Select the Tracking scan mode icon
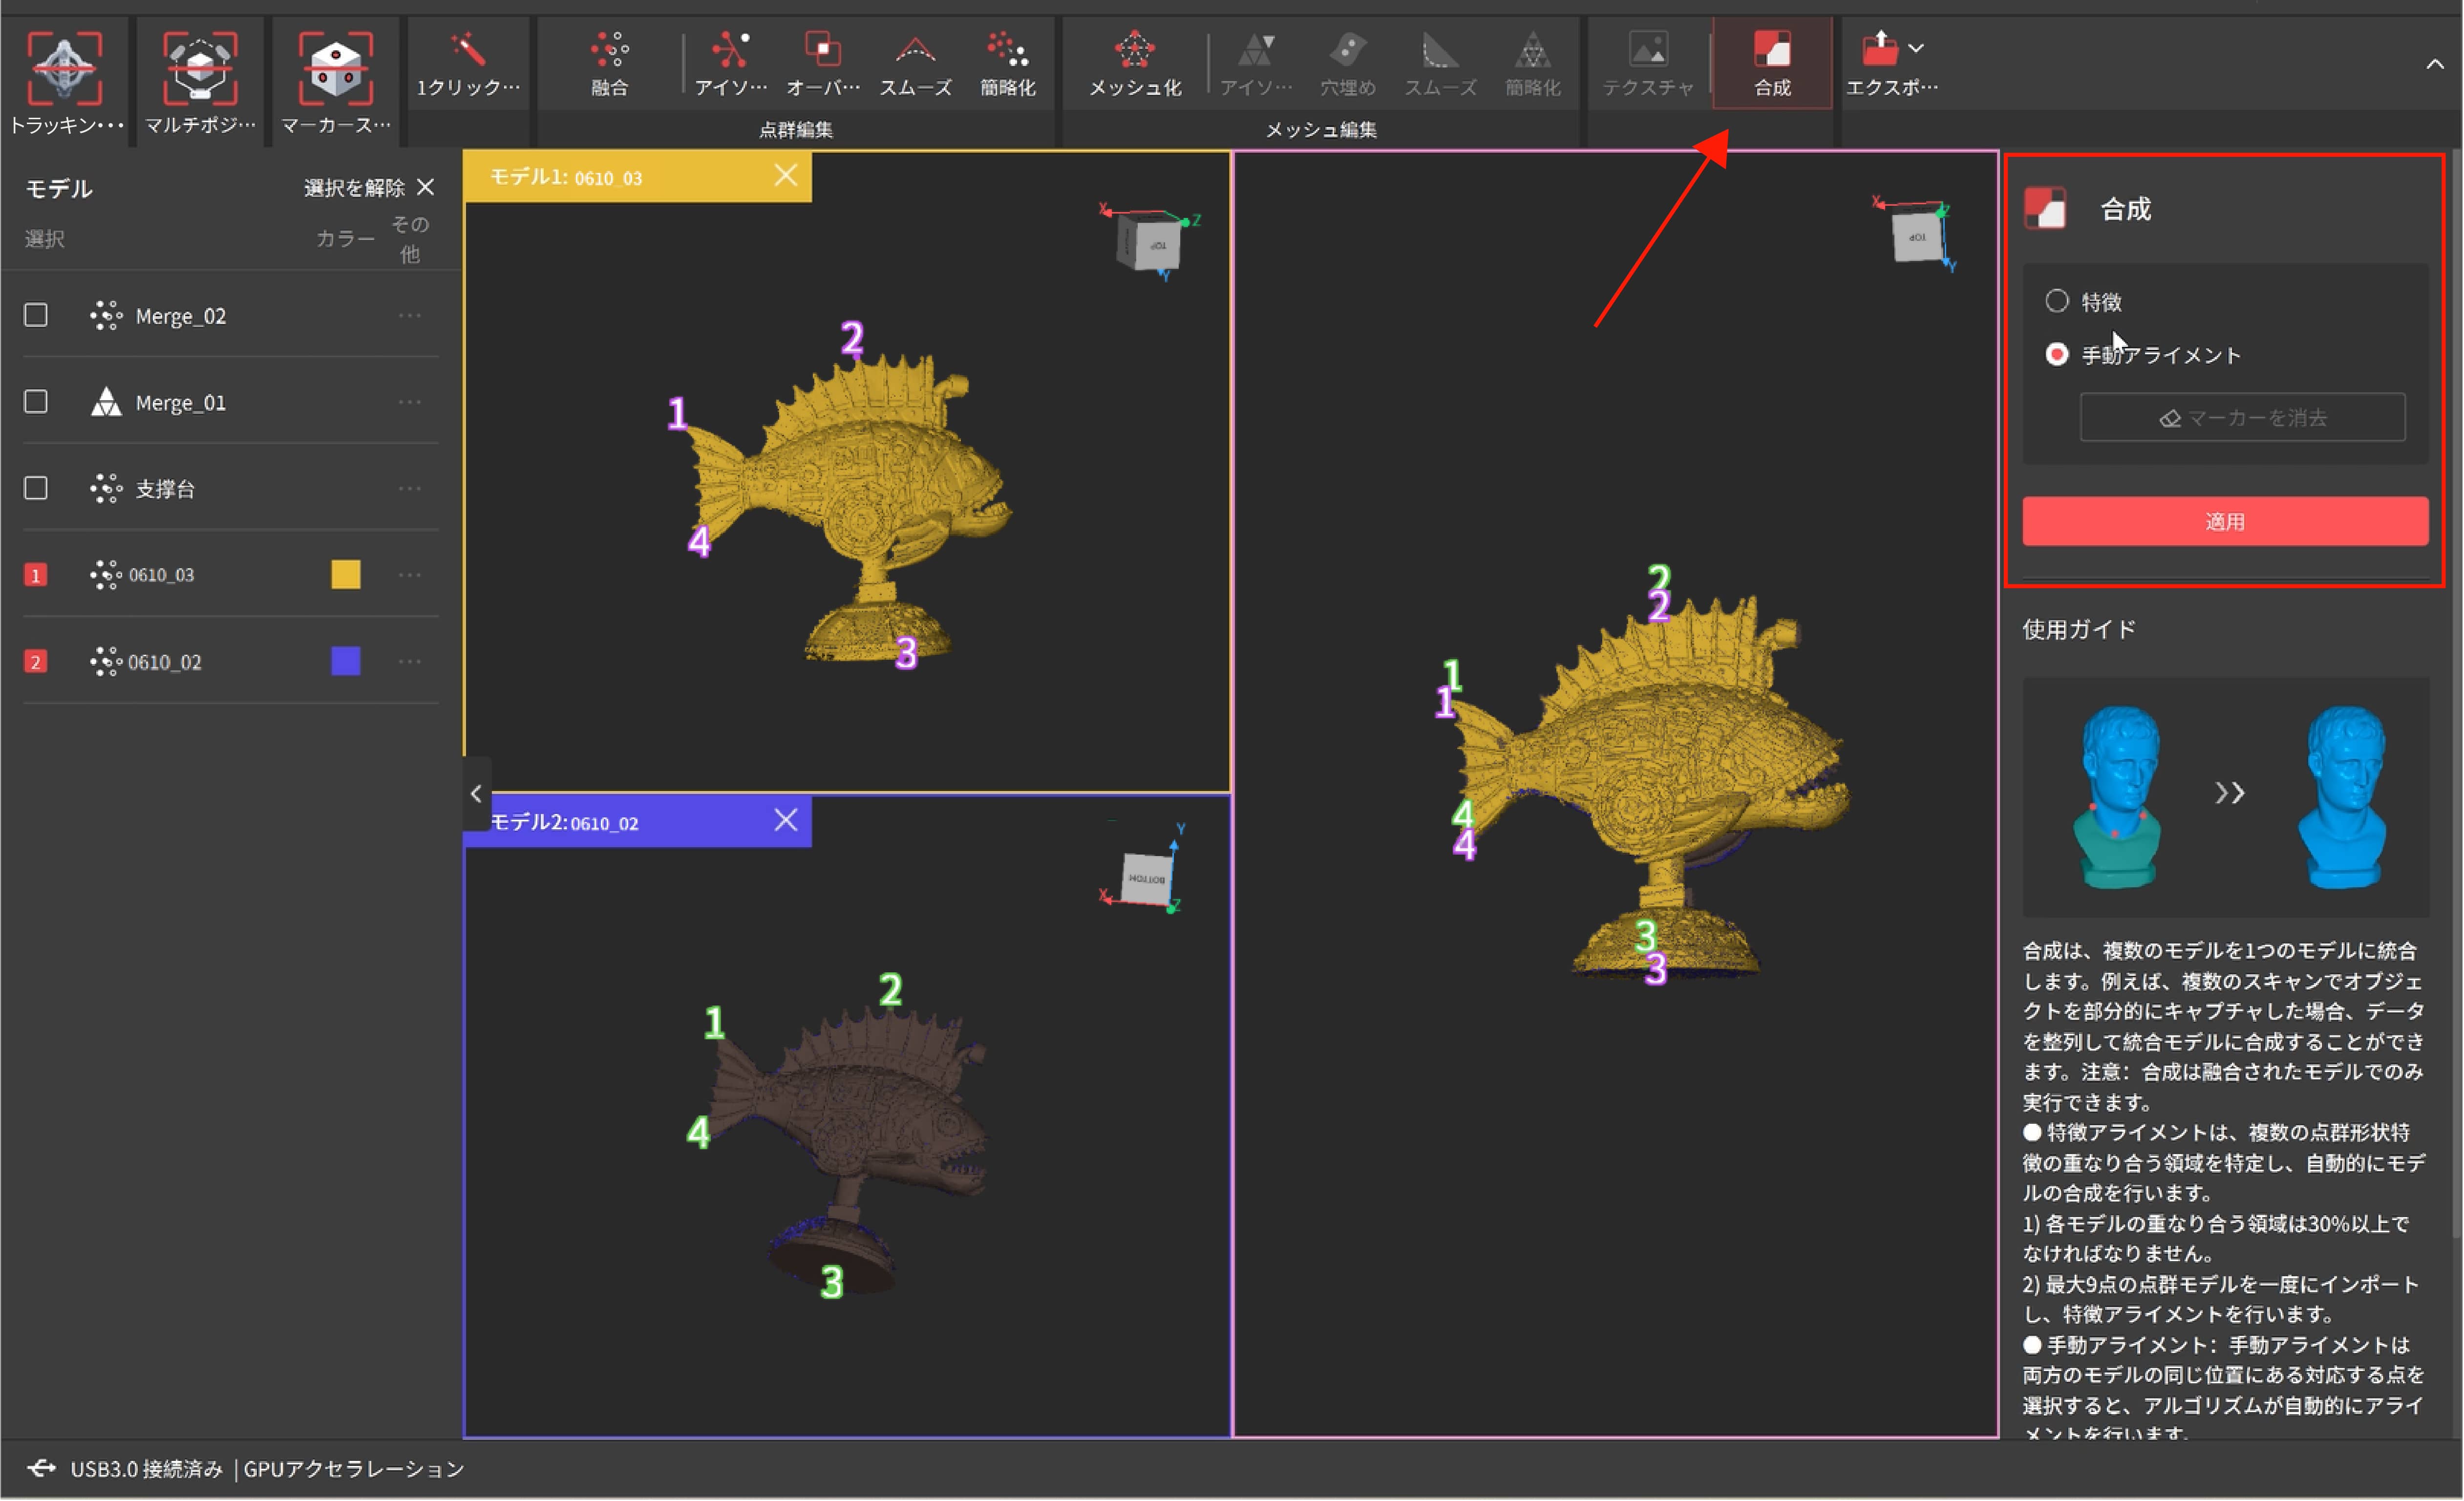This screenshot has height=1501, width=2464. [x=64, y=68]
